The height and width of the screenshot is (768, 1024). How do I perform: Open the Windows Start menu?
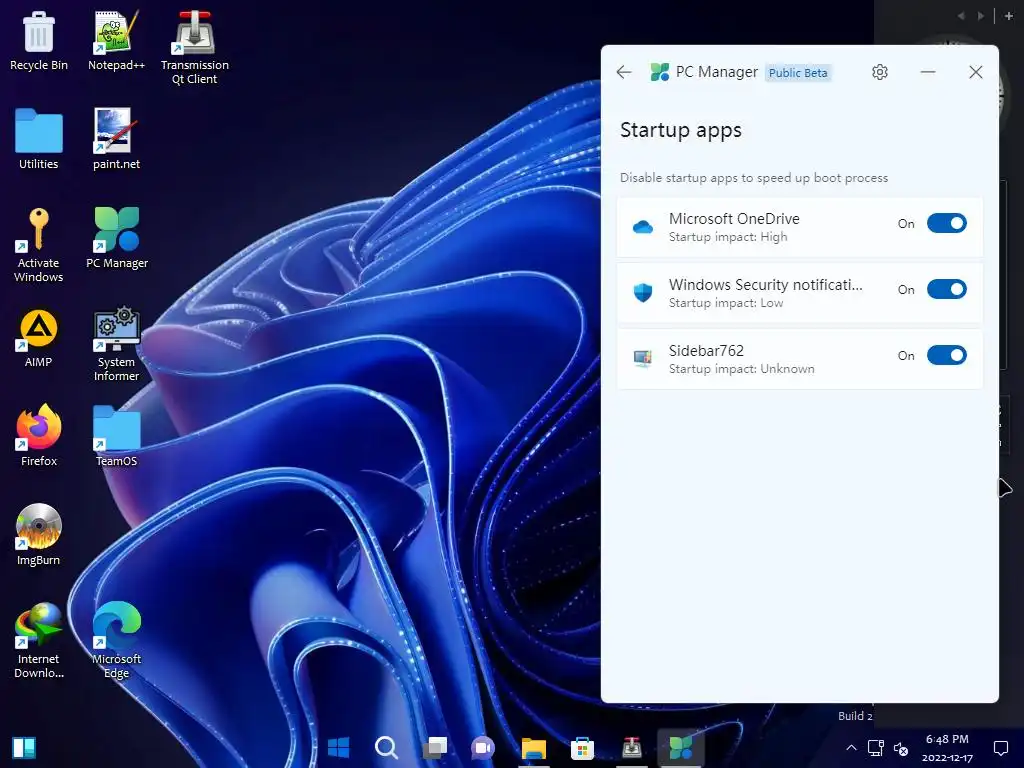[338, 748]
